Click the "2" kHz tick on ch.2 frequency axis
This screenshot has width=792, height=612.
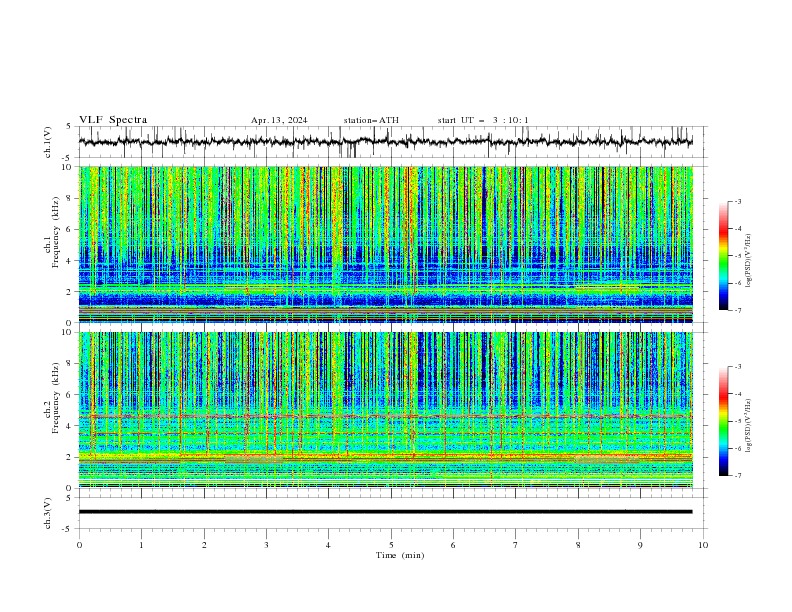pyautogui.click(x=69, y=457)
